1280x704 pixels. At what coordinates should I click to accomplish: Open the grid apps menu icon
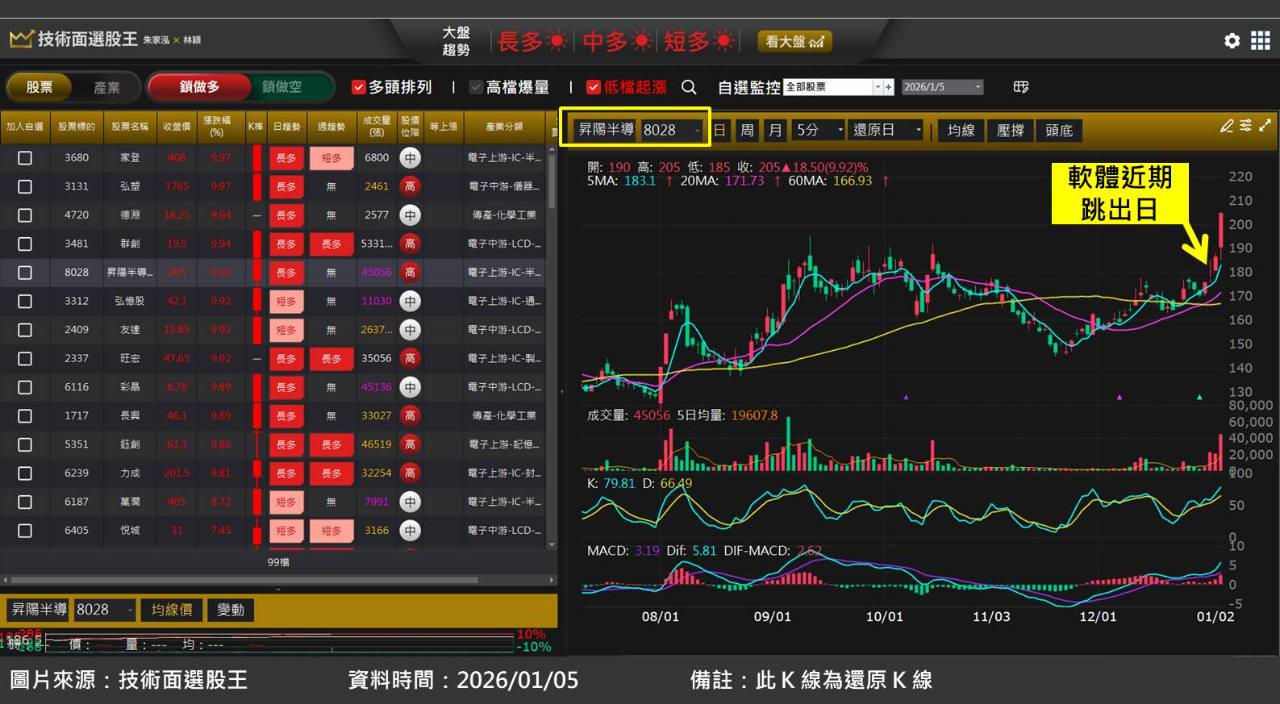[x=1261, y=41]
